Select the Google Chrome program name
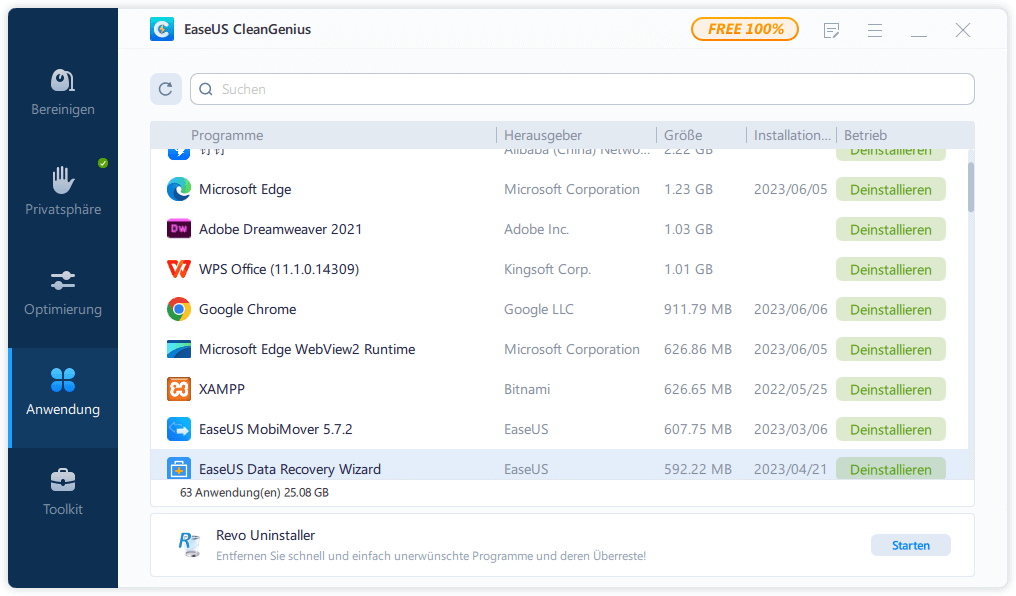1016x596 pixels. click(x=248, y=310)
